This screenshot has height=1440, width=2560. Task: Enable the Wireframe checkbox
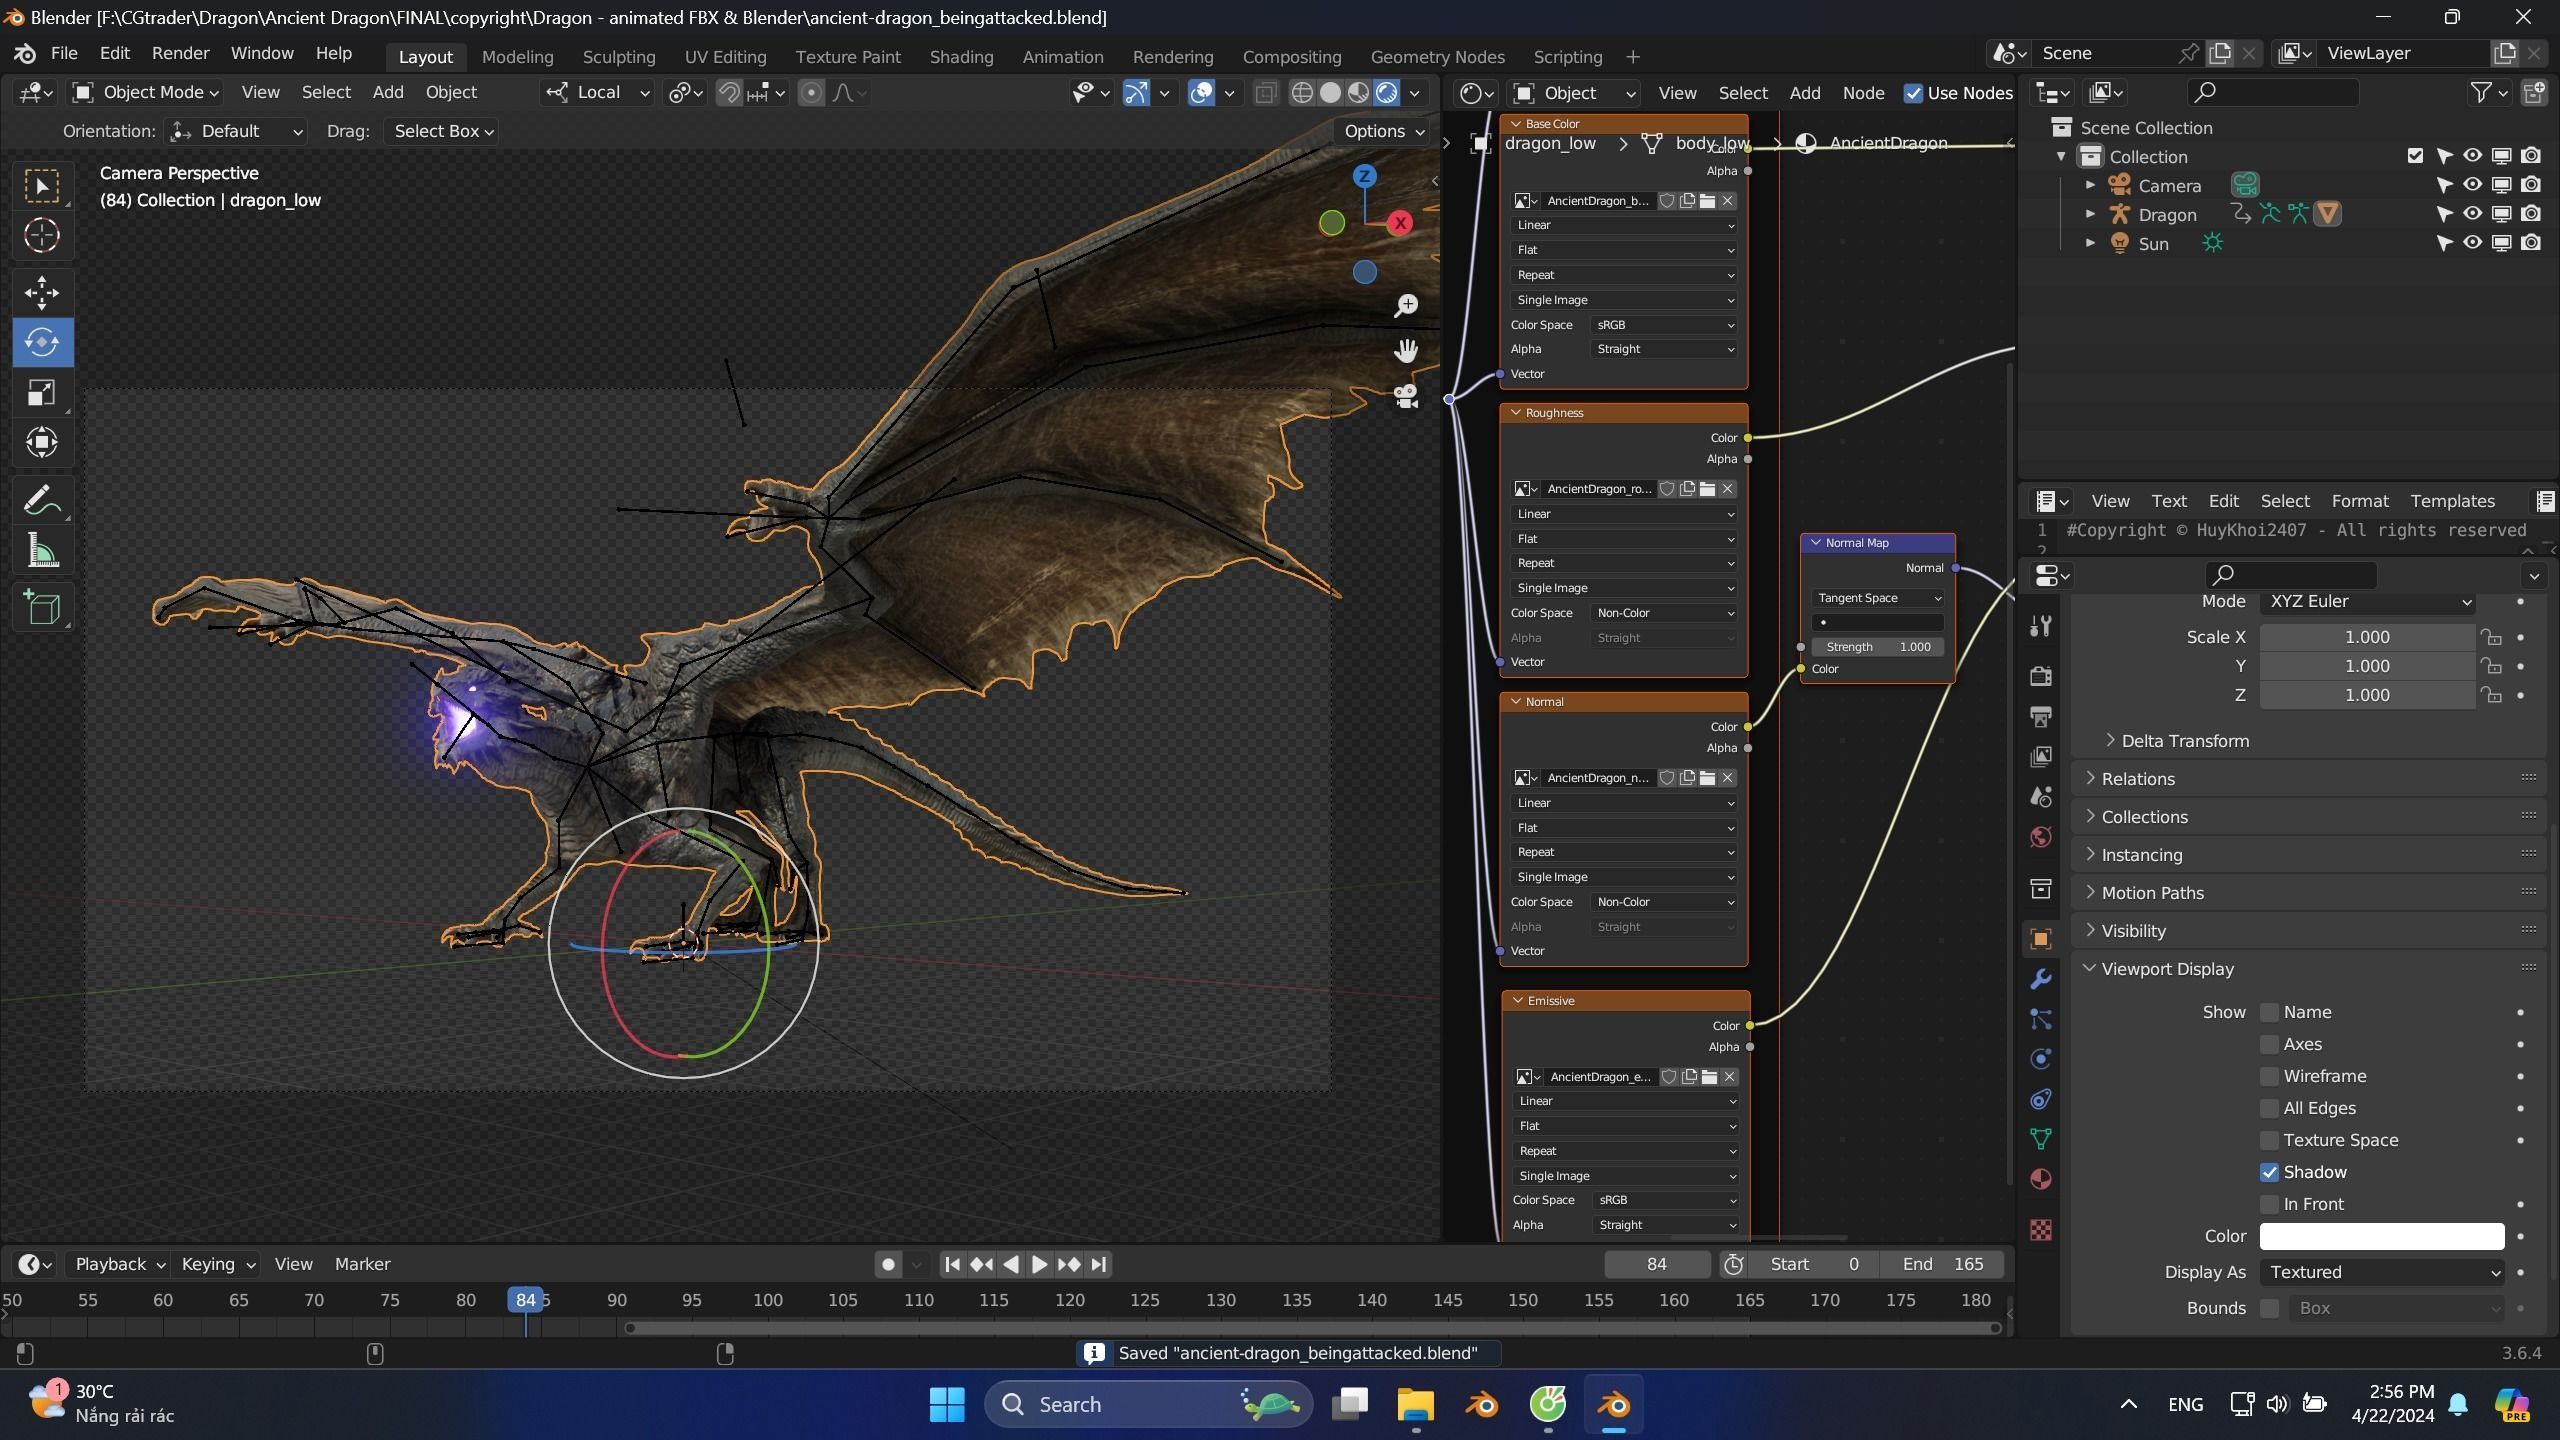tap(2269, 1077)
